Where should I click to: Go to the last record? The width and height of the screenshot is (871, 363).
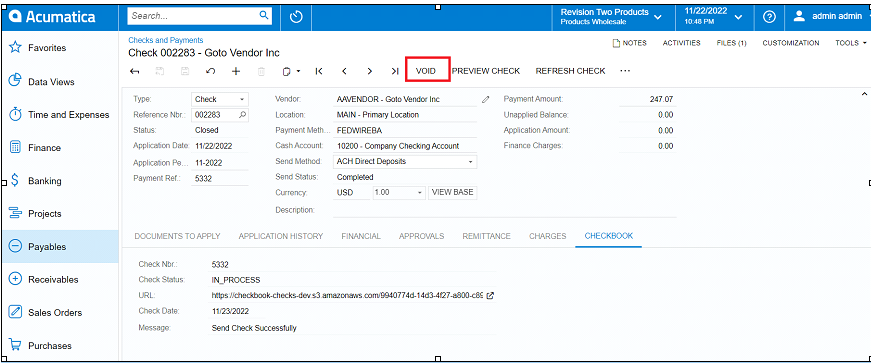(x=394, y=71)
